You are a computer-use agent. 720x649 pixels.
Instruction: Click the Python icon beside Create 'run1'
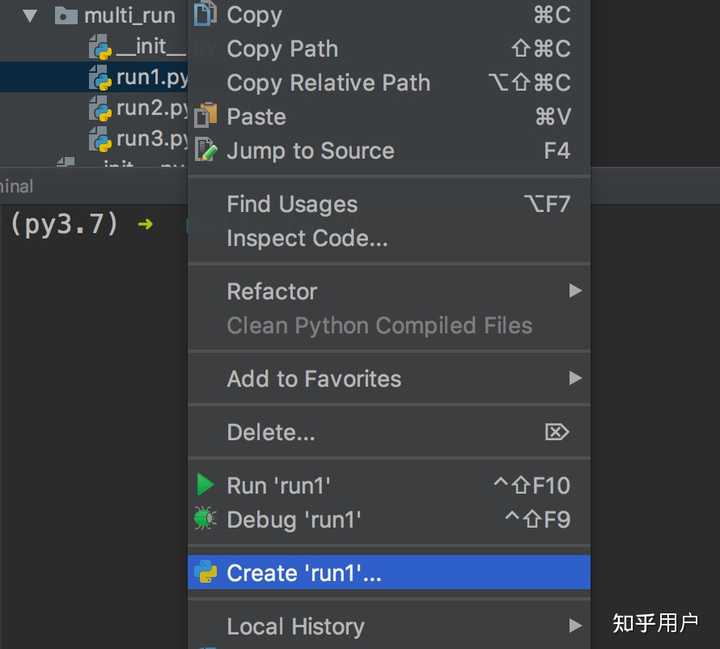206,573
